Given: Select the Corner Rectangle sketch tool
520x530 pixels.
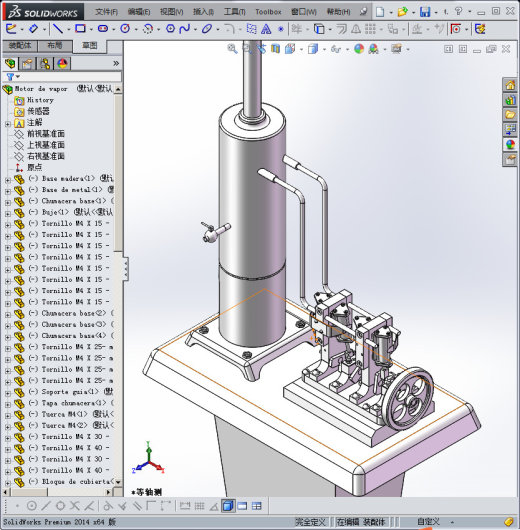Looking at the screenshot, I should (80, 29).
